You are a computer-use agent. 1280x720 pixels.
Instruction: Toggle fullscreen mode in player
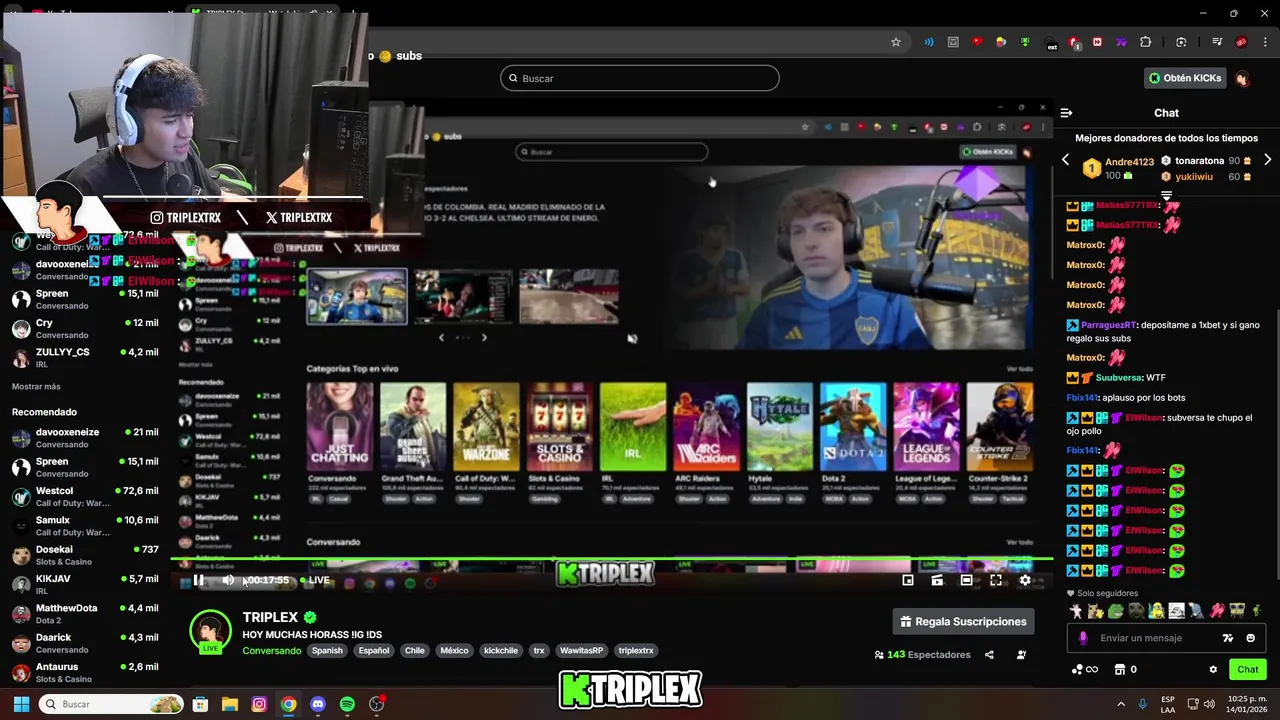(996, 580)
